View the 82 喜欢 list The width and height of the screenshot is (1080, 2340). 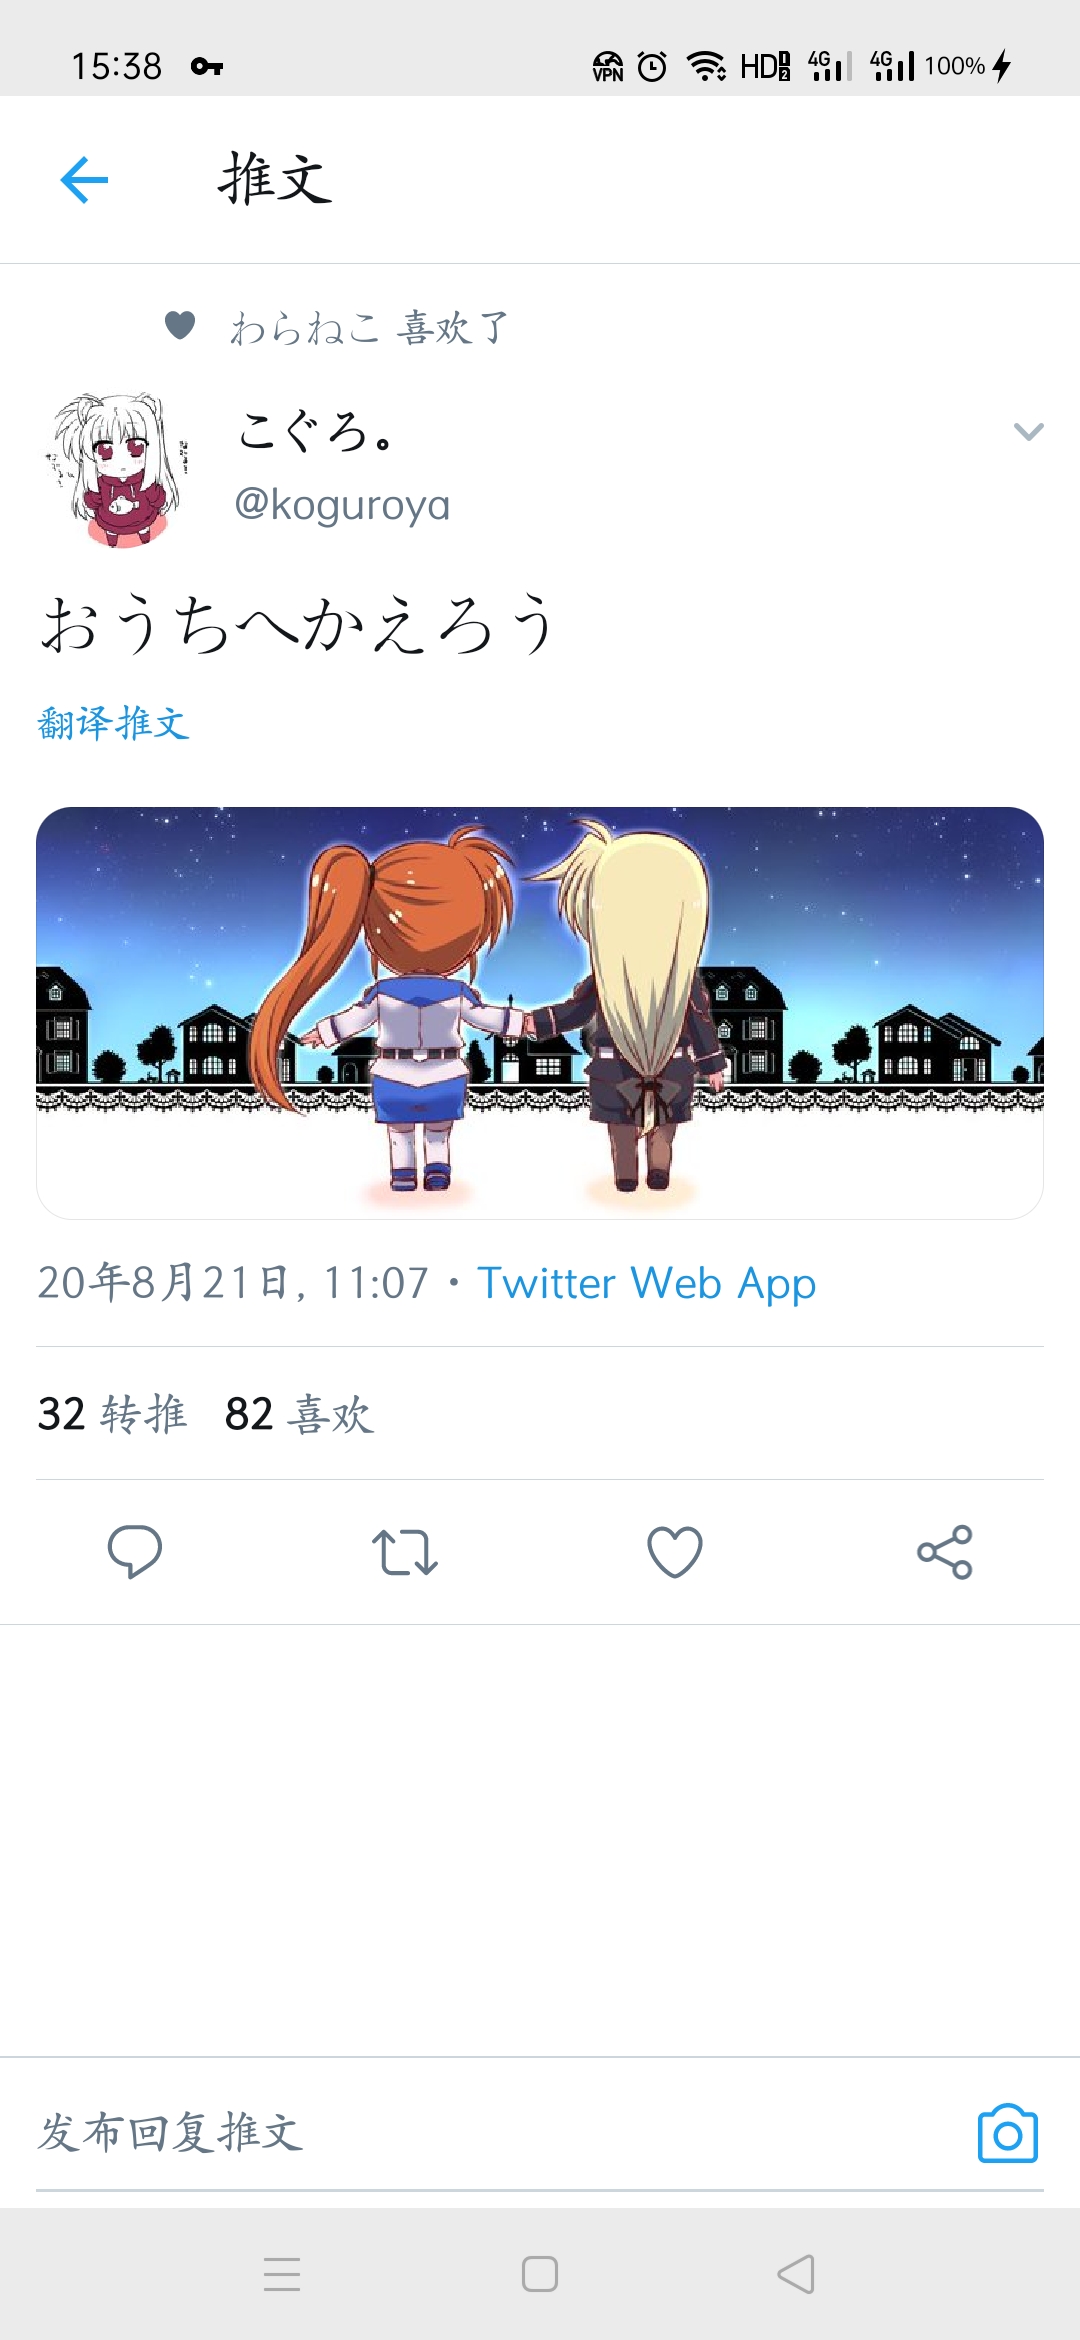tap(300, 1414)
